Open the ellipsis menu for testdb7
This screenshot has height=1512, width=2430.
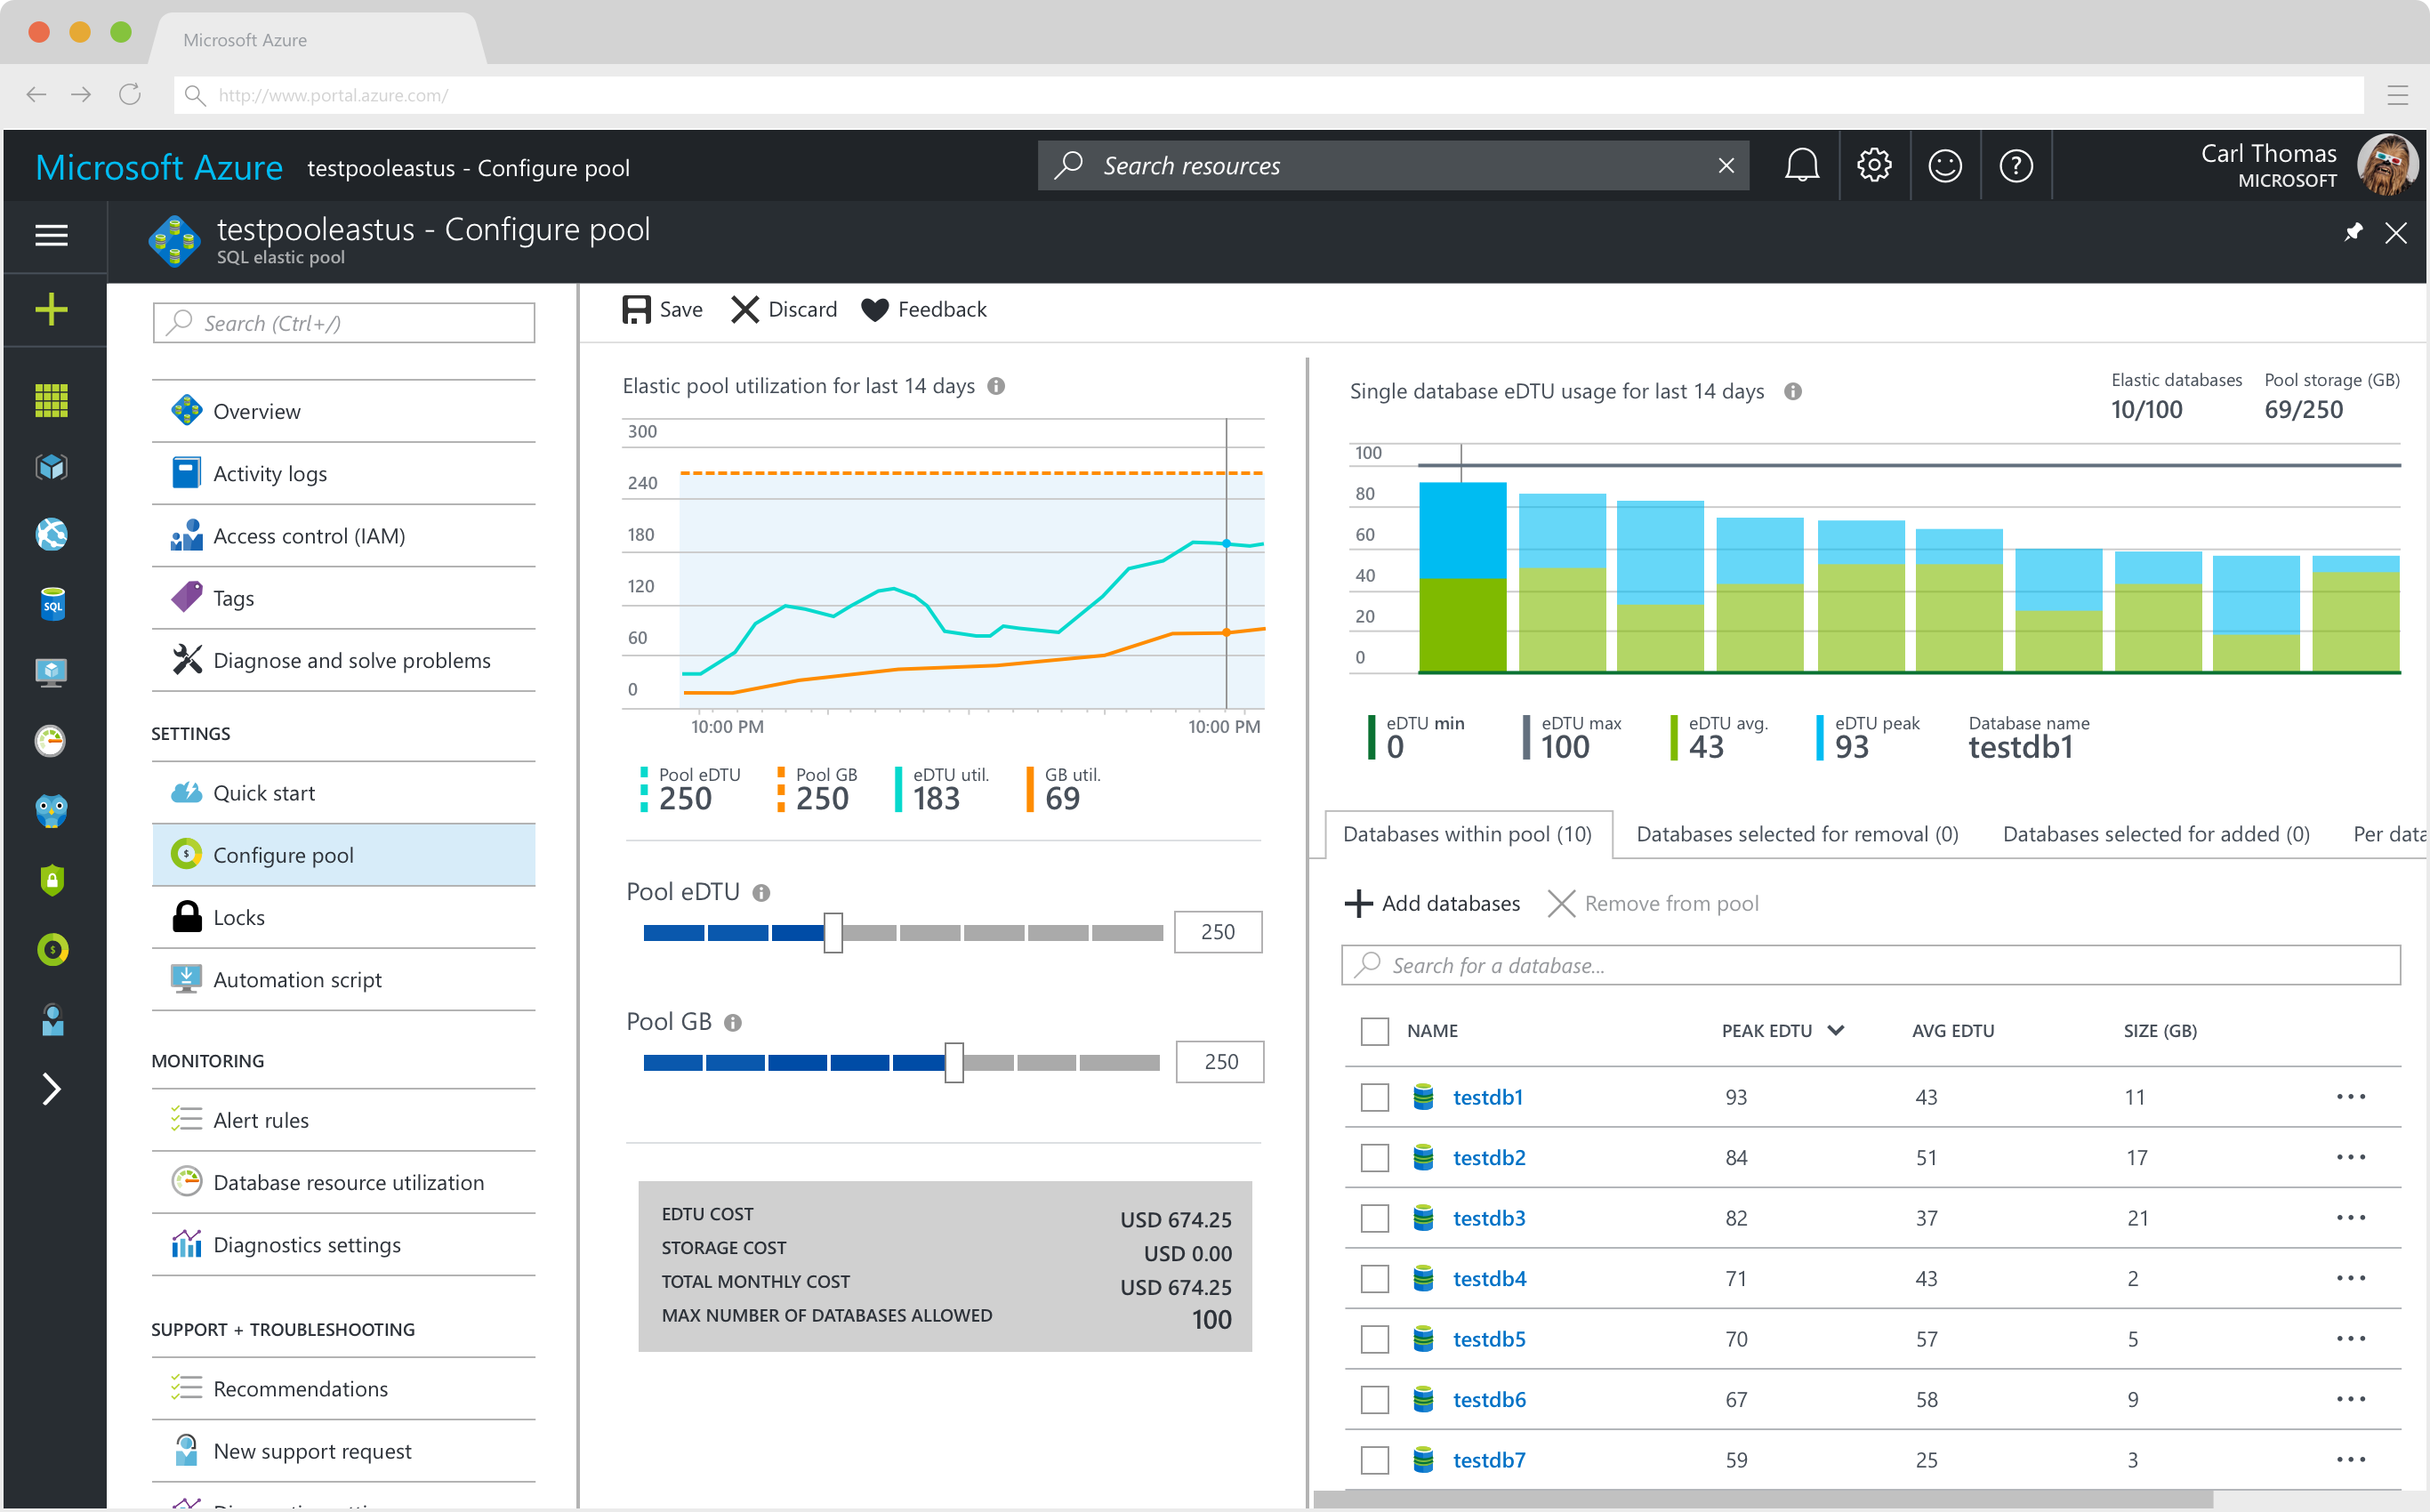pos(2351,1460)
